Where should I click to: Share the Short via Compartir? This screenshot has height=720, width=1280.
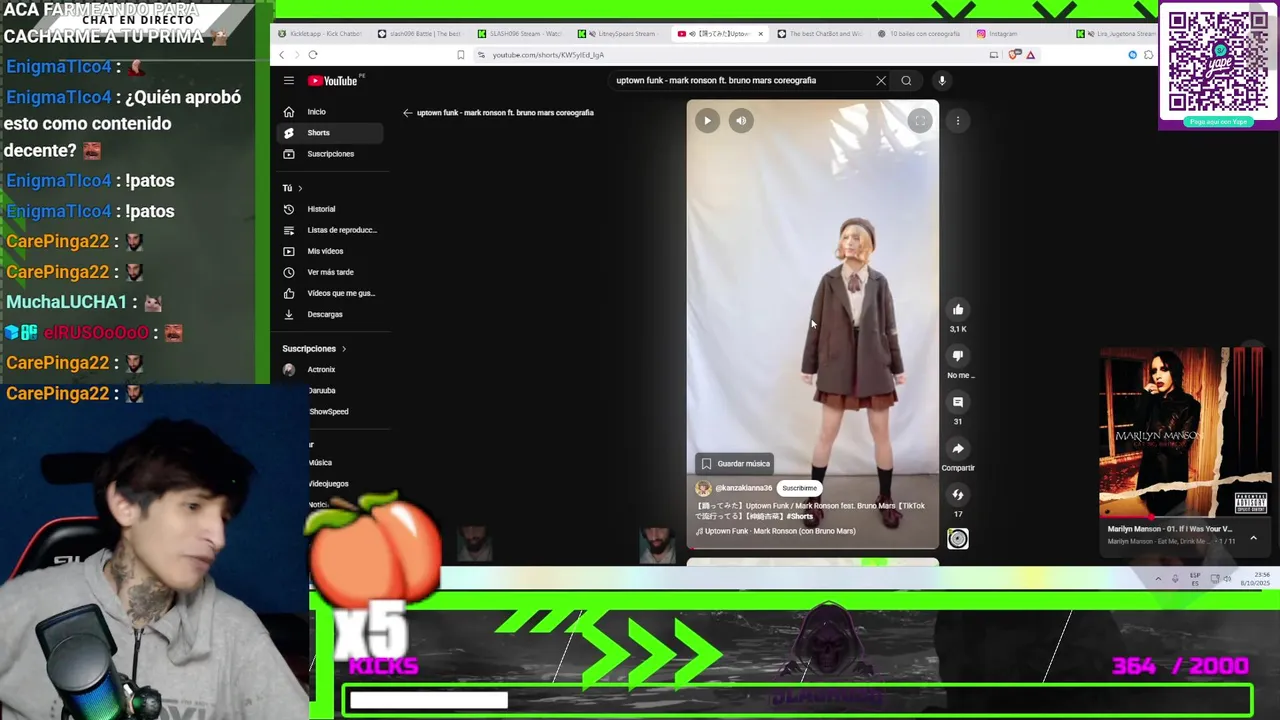pyautogui.click(x=958, y=449)
